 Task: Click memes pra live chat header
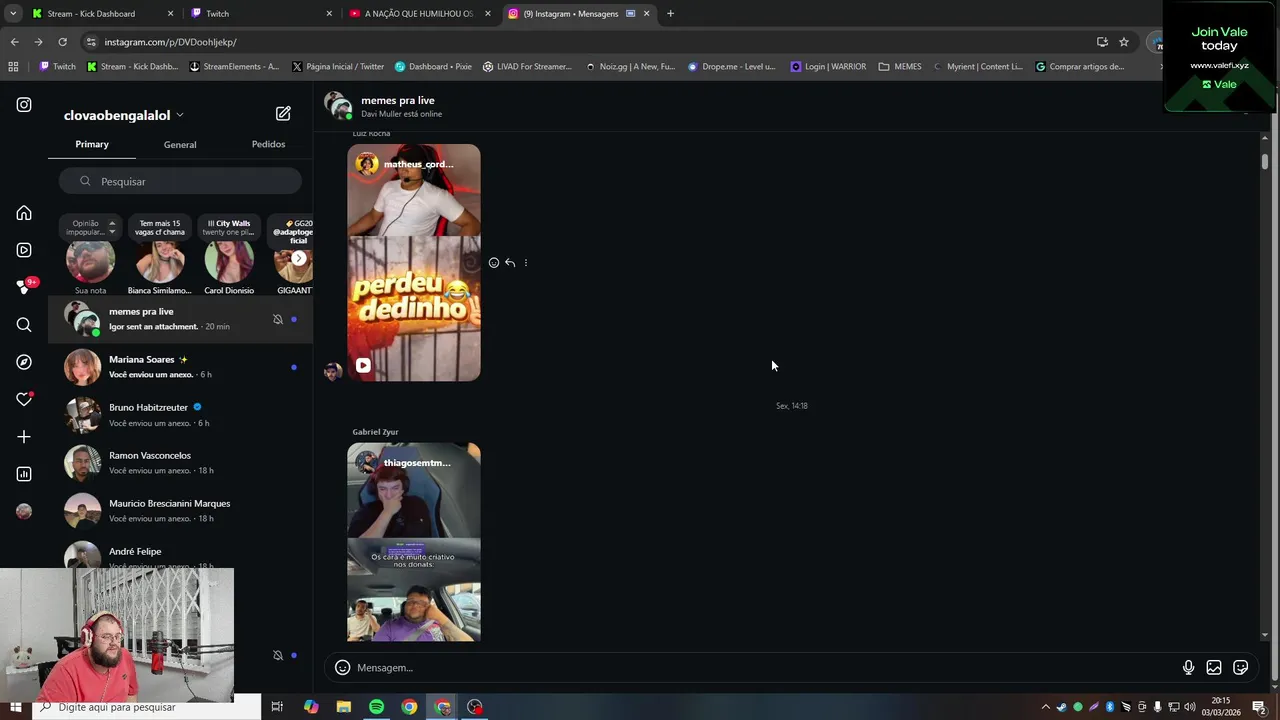pyautogui.click(x=397, y=101)
